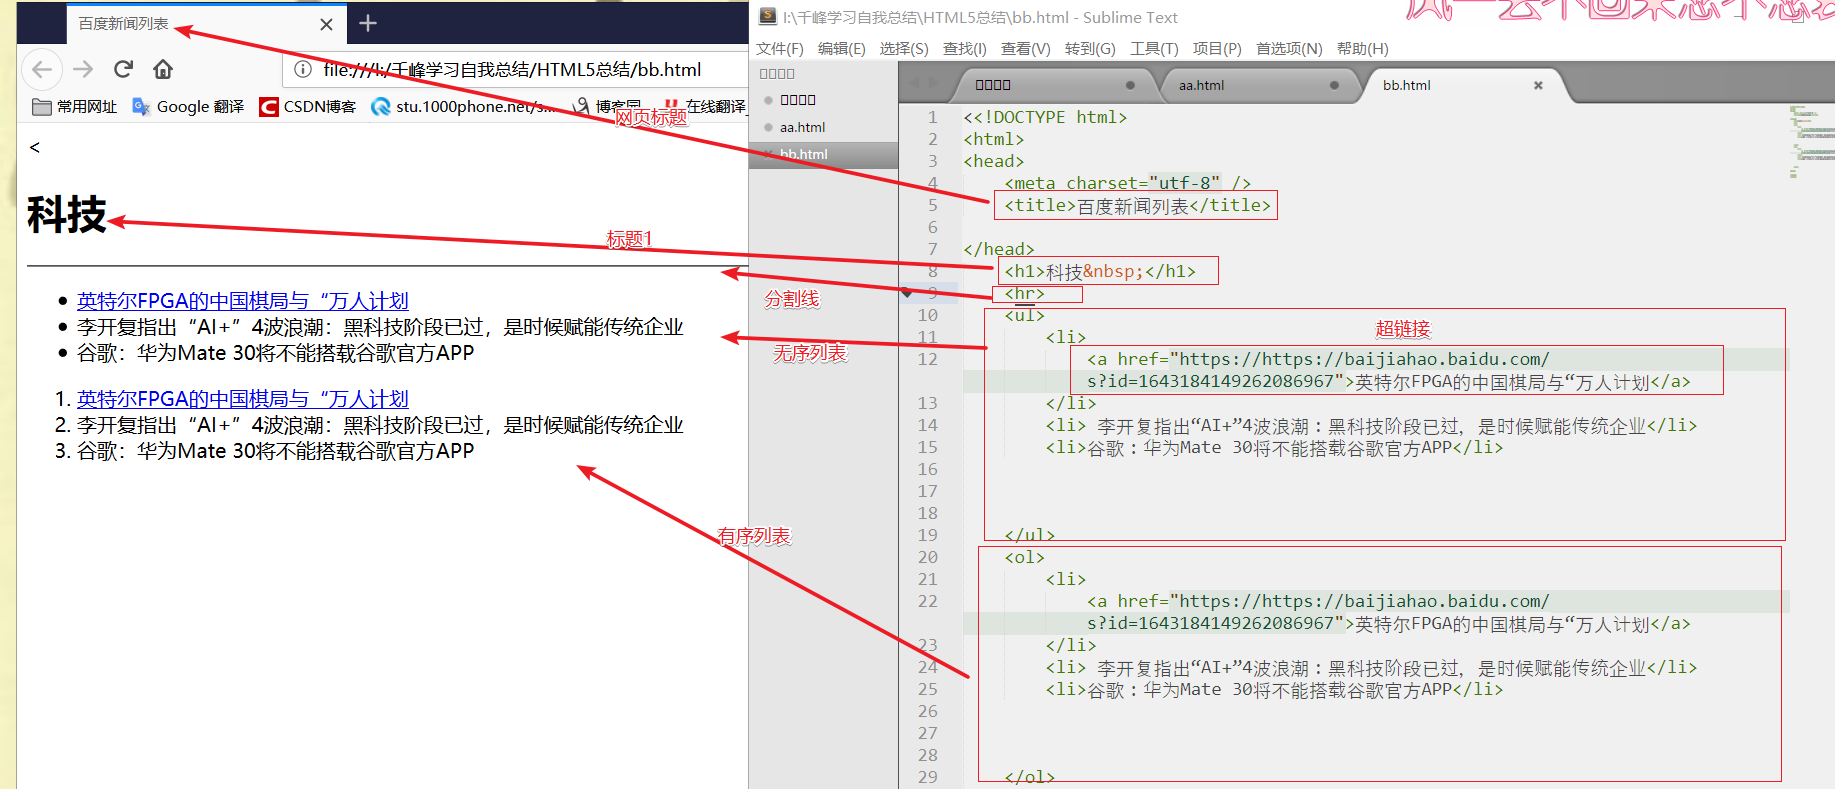Click unsaved dot on first unnamed tab
The width and height of the screenshot is (1835, 789).
click(1130, 85)
